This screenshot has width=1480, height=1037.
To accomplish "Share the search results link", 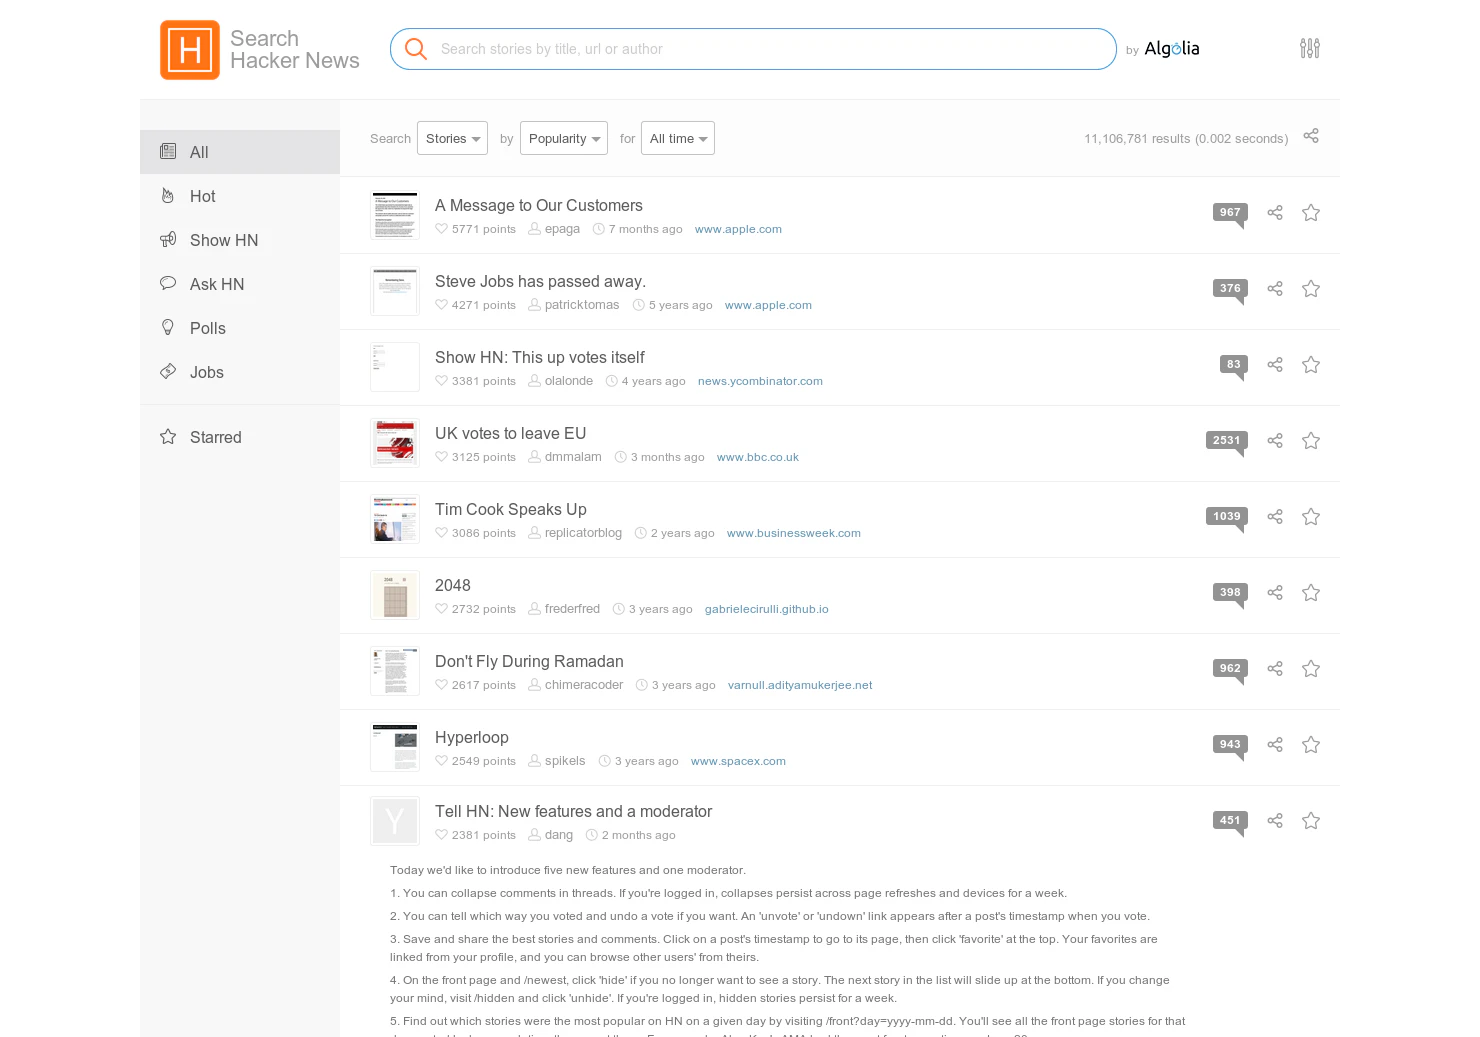I will (1311, 136).
